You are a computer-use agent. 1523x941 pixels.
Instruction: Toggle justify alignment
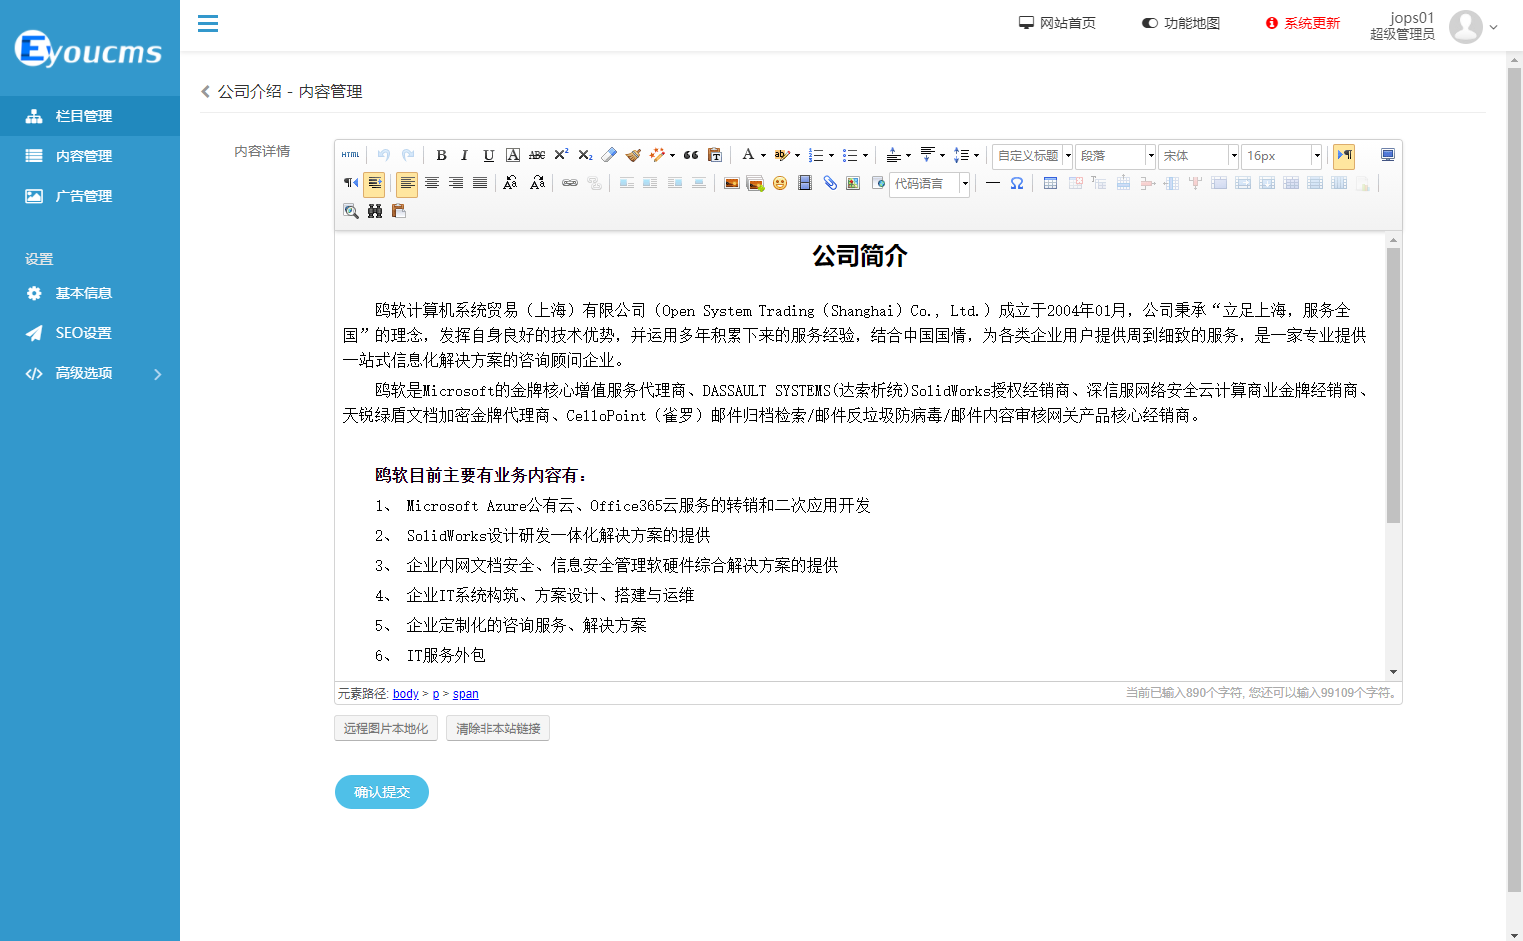[480, 183]
